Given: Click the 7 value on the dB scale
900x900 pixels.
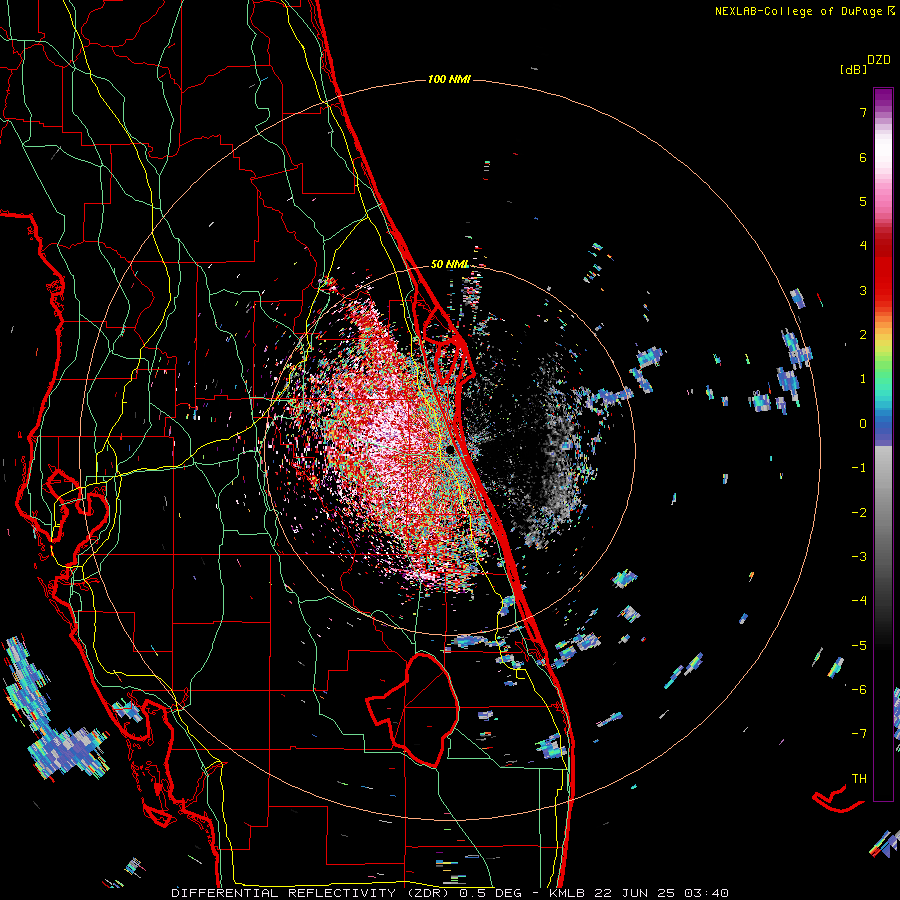Looking at the screenshot, I should [863, 112].
